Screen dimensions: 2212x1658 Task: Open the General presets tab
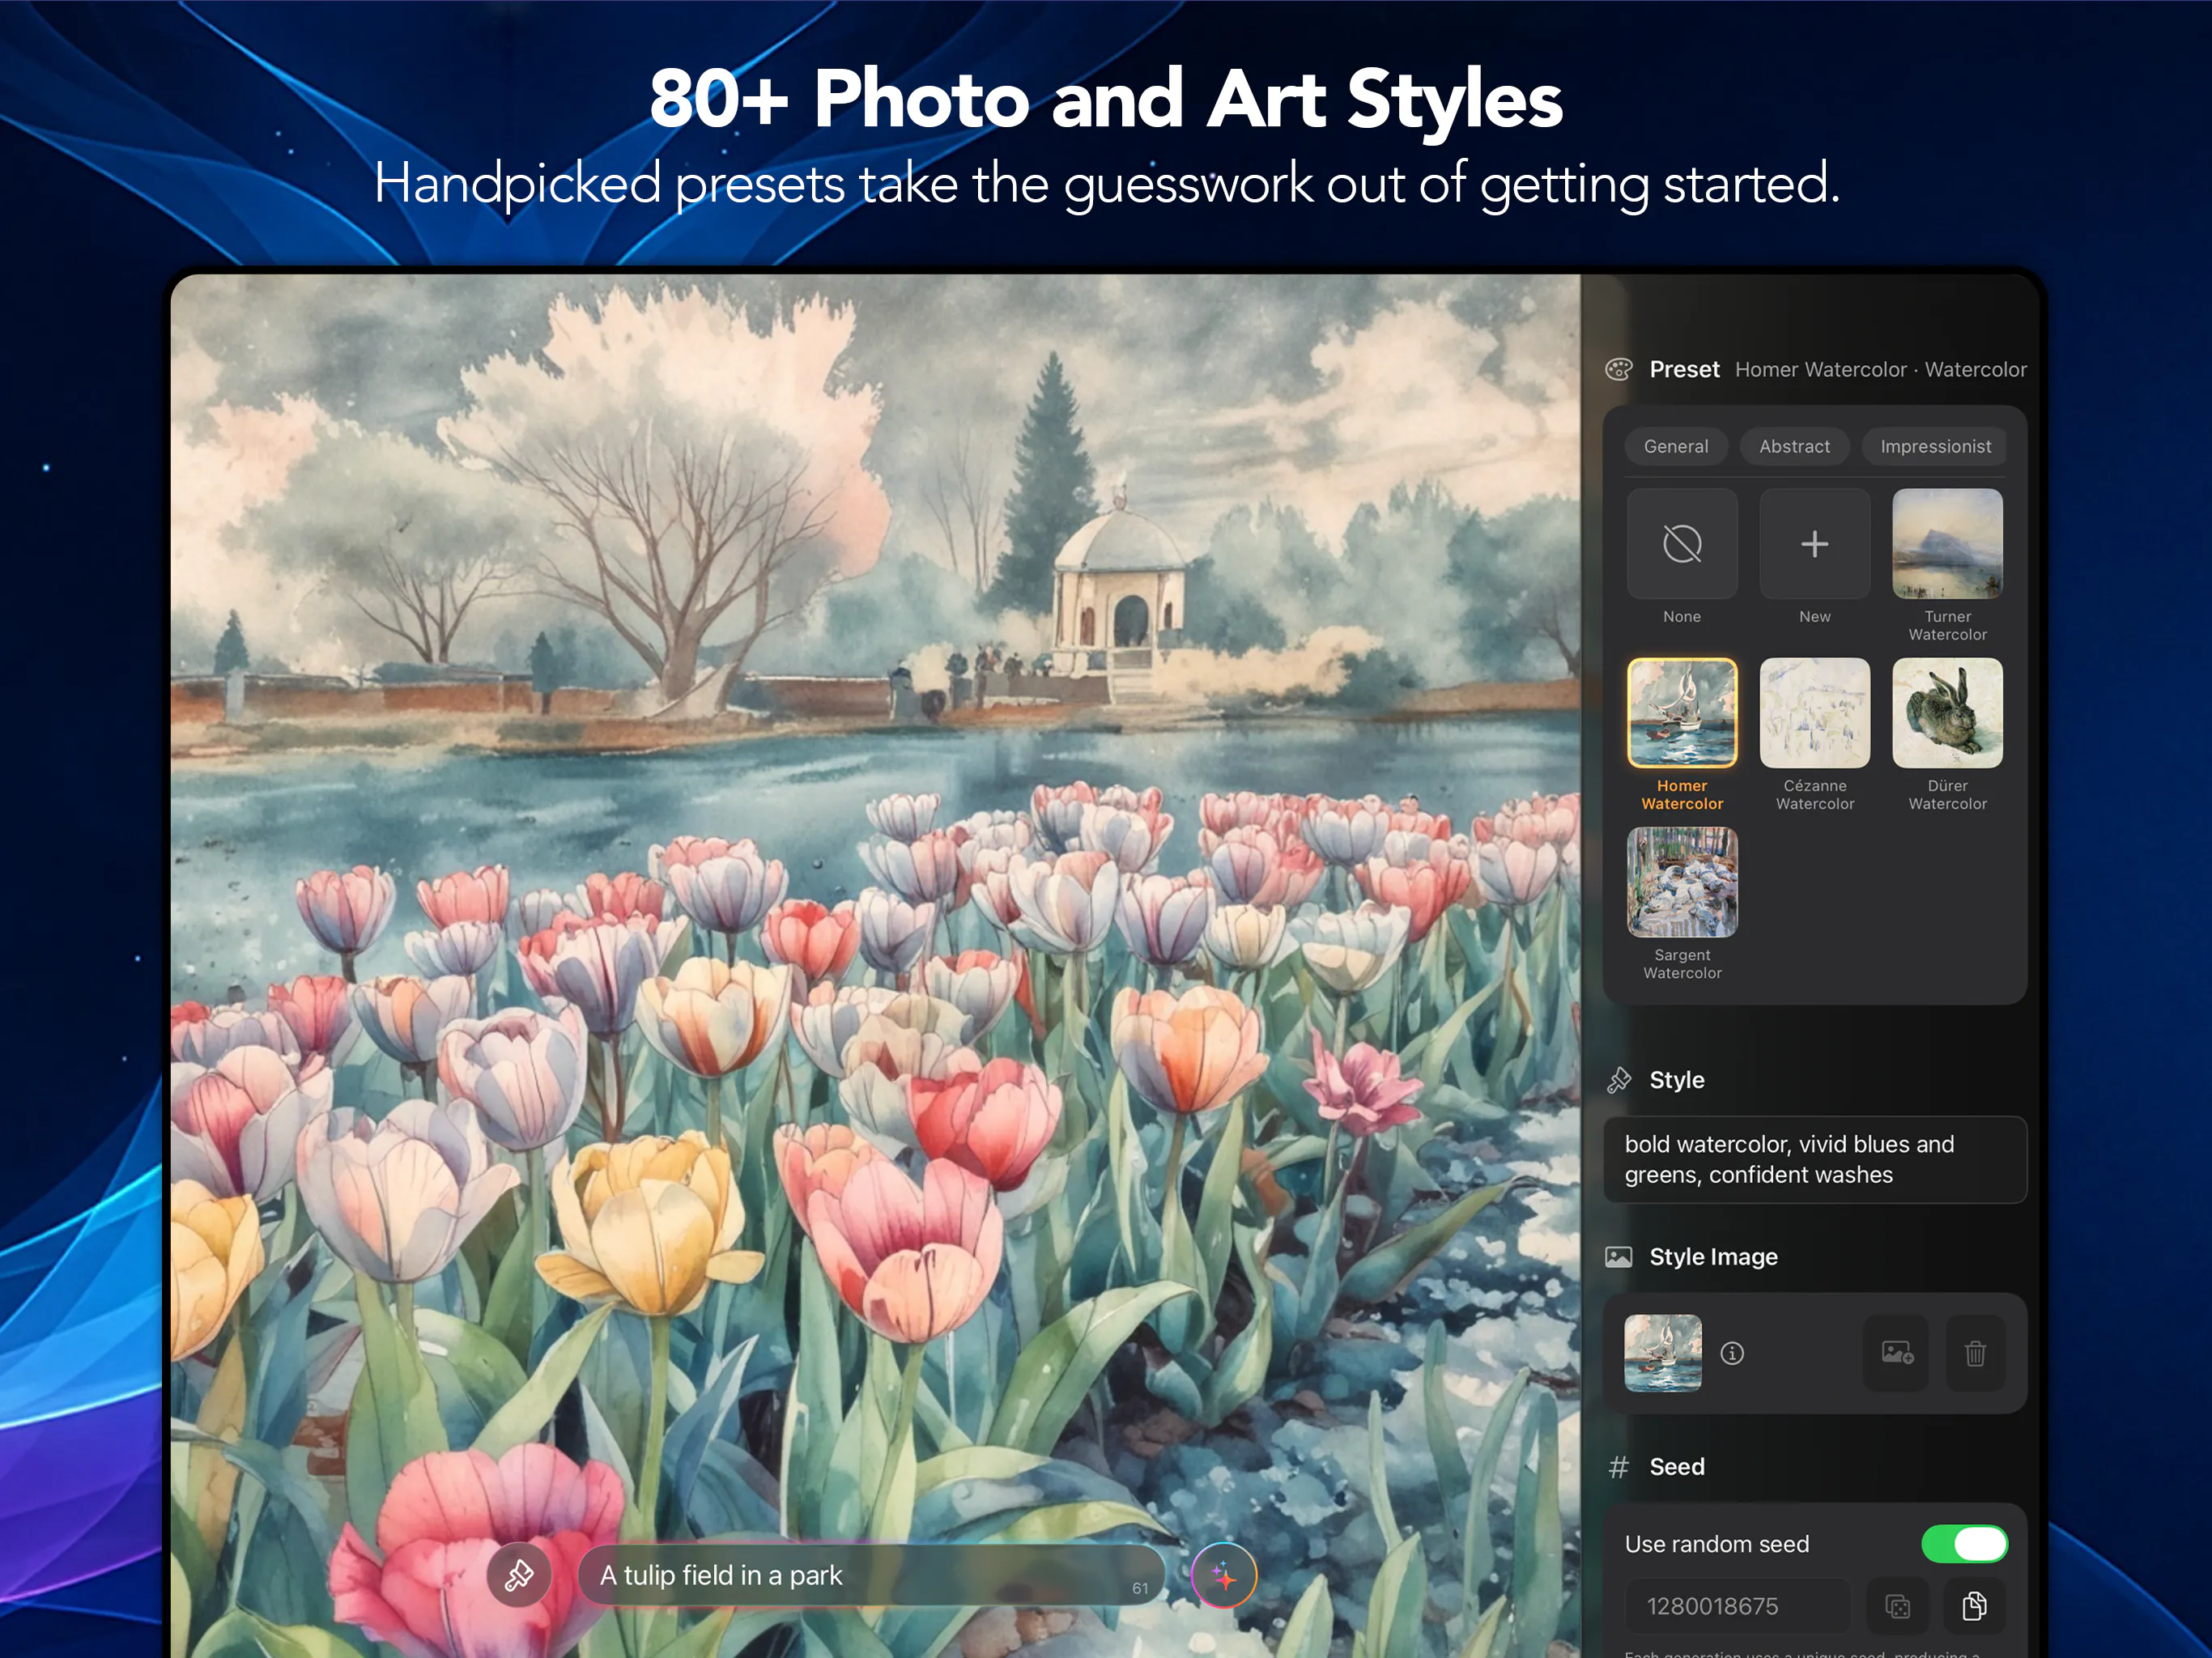(x=1676, y=446)
